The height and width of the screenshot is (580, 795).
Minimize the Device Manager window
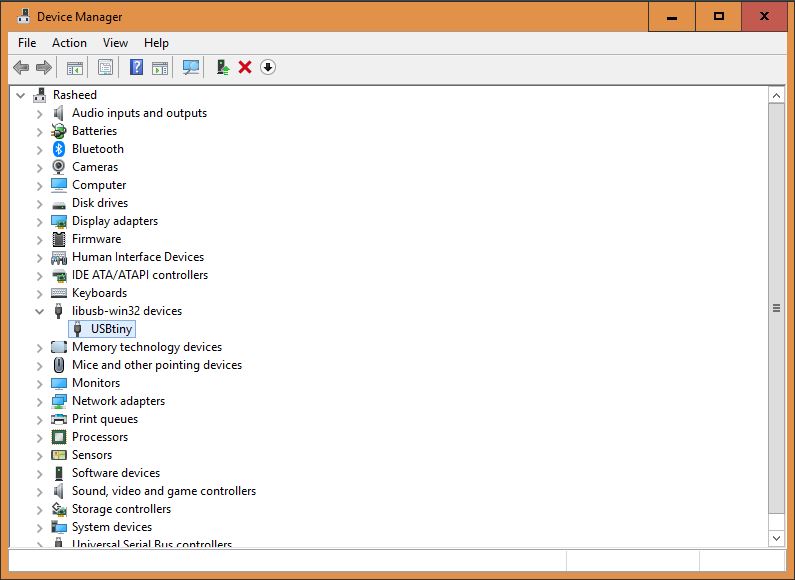(x=672, y=17)
